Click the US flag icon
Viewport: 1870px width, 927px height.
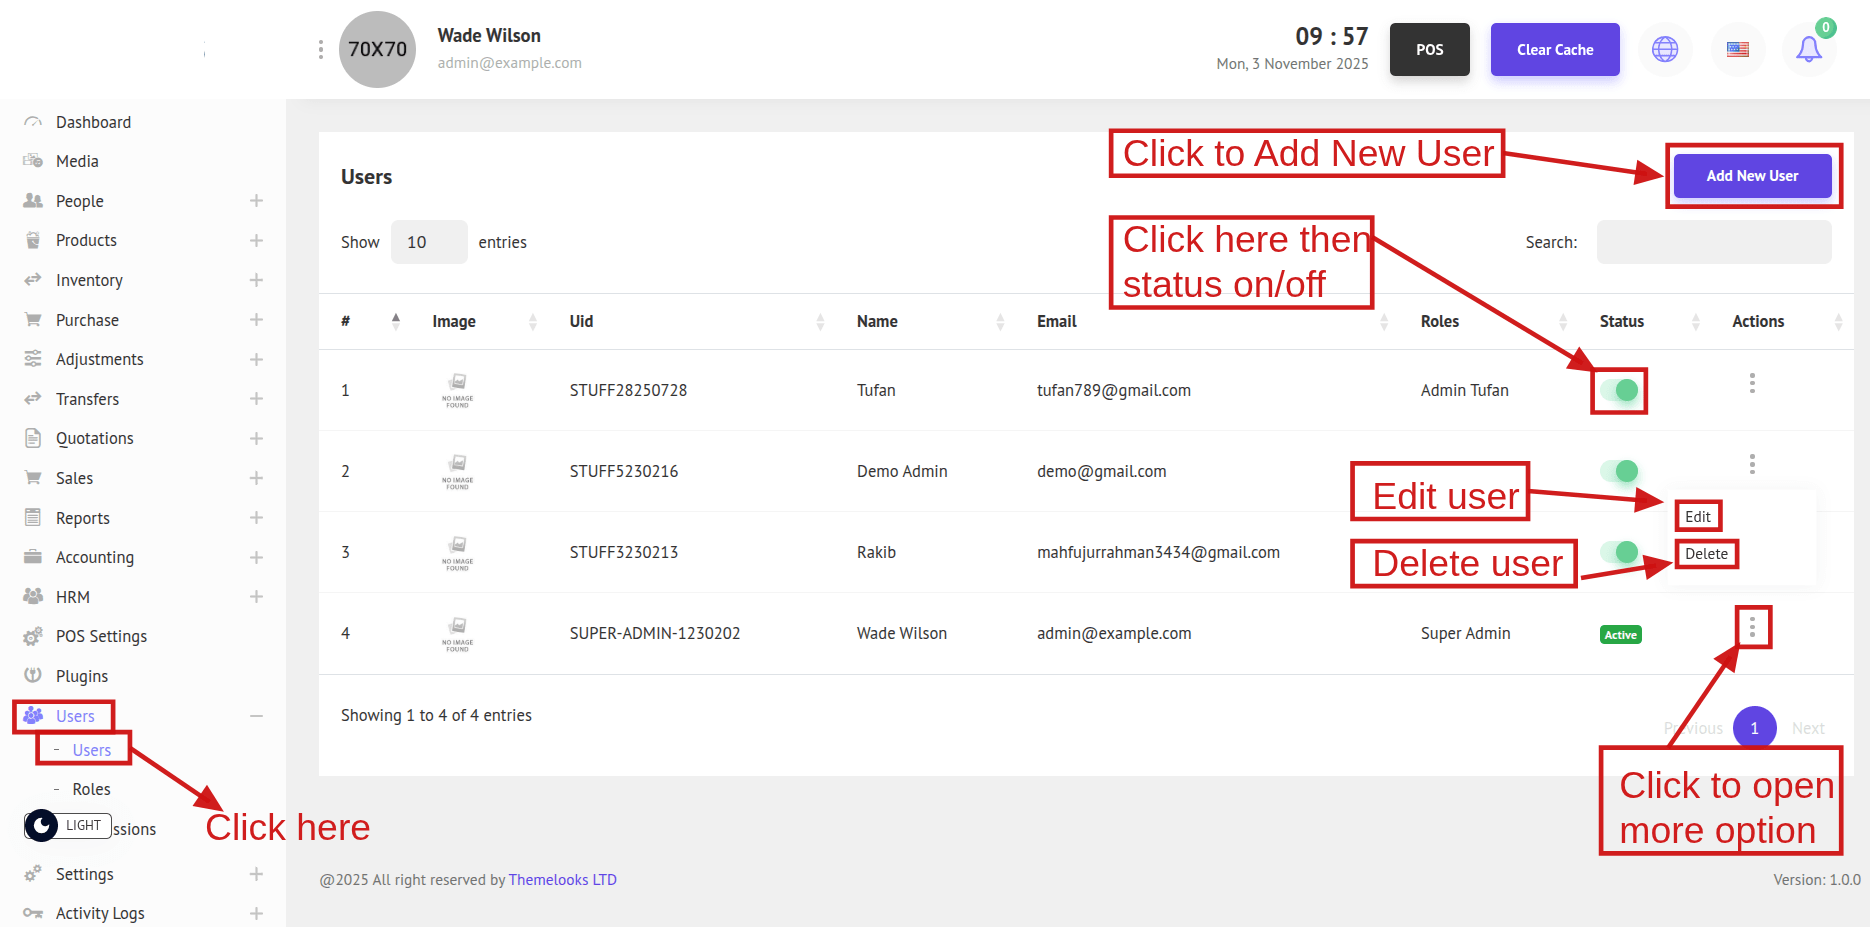(1738, 49)
